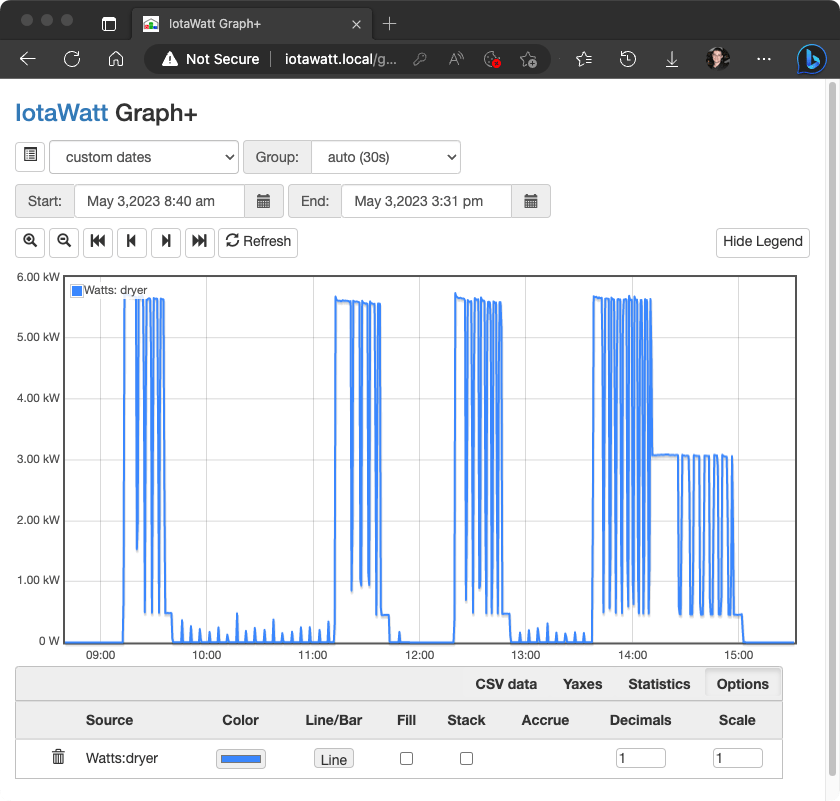840x801 pixels.
Task: Jump forward a full period
Action: point(200,242)
